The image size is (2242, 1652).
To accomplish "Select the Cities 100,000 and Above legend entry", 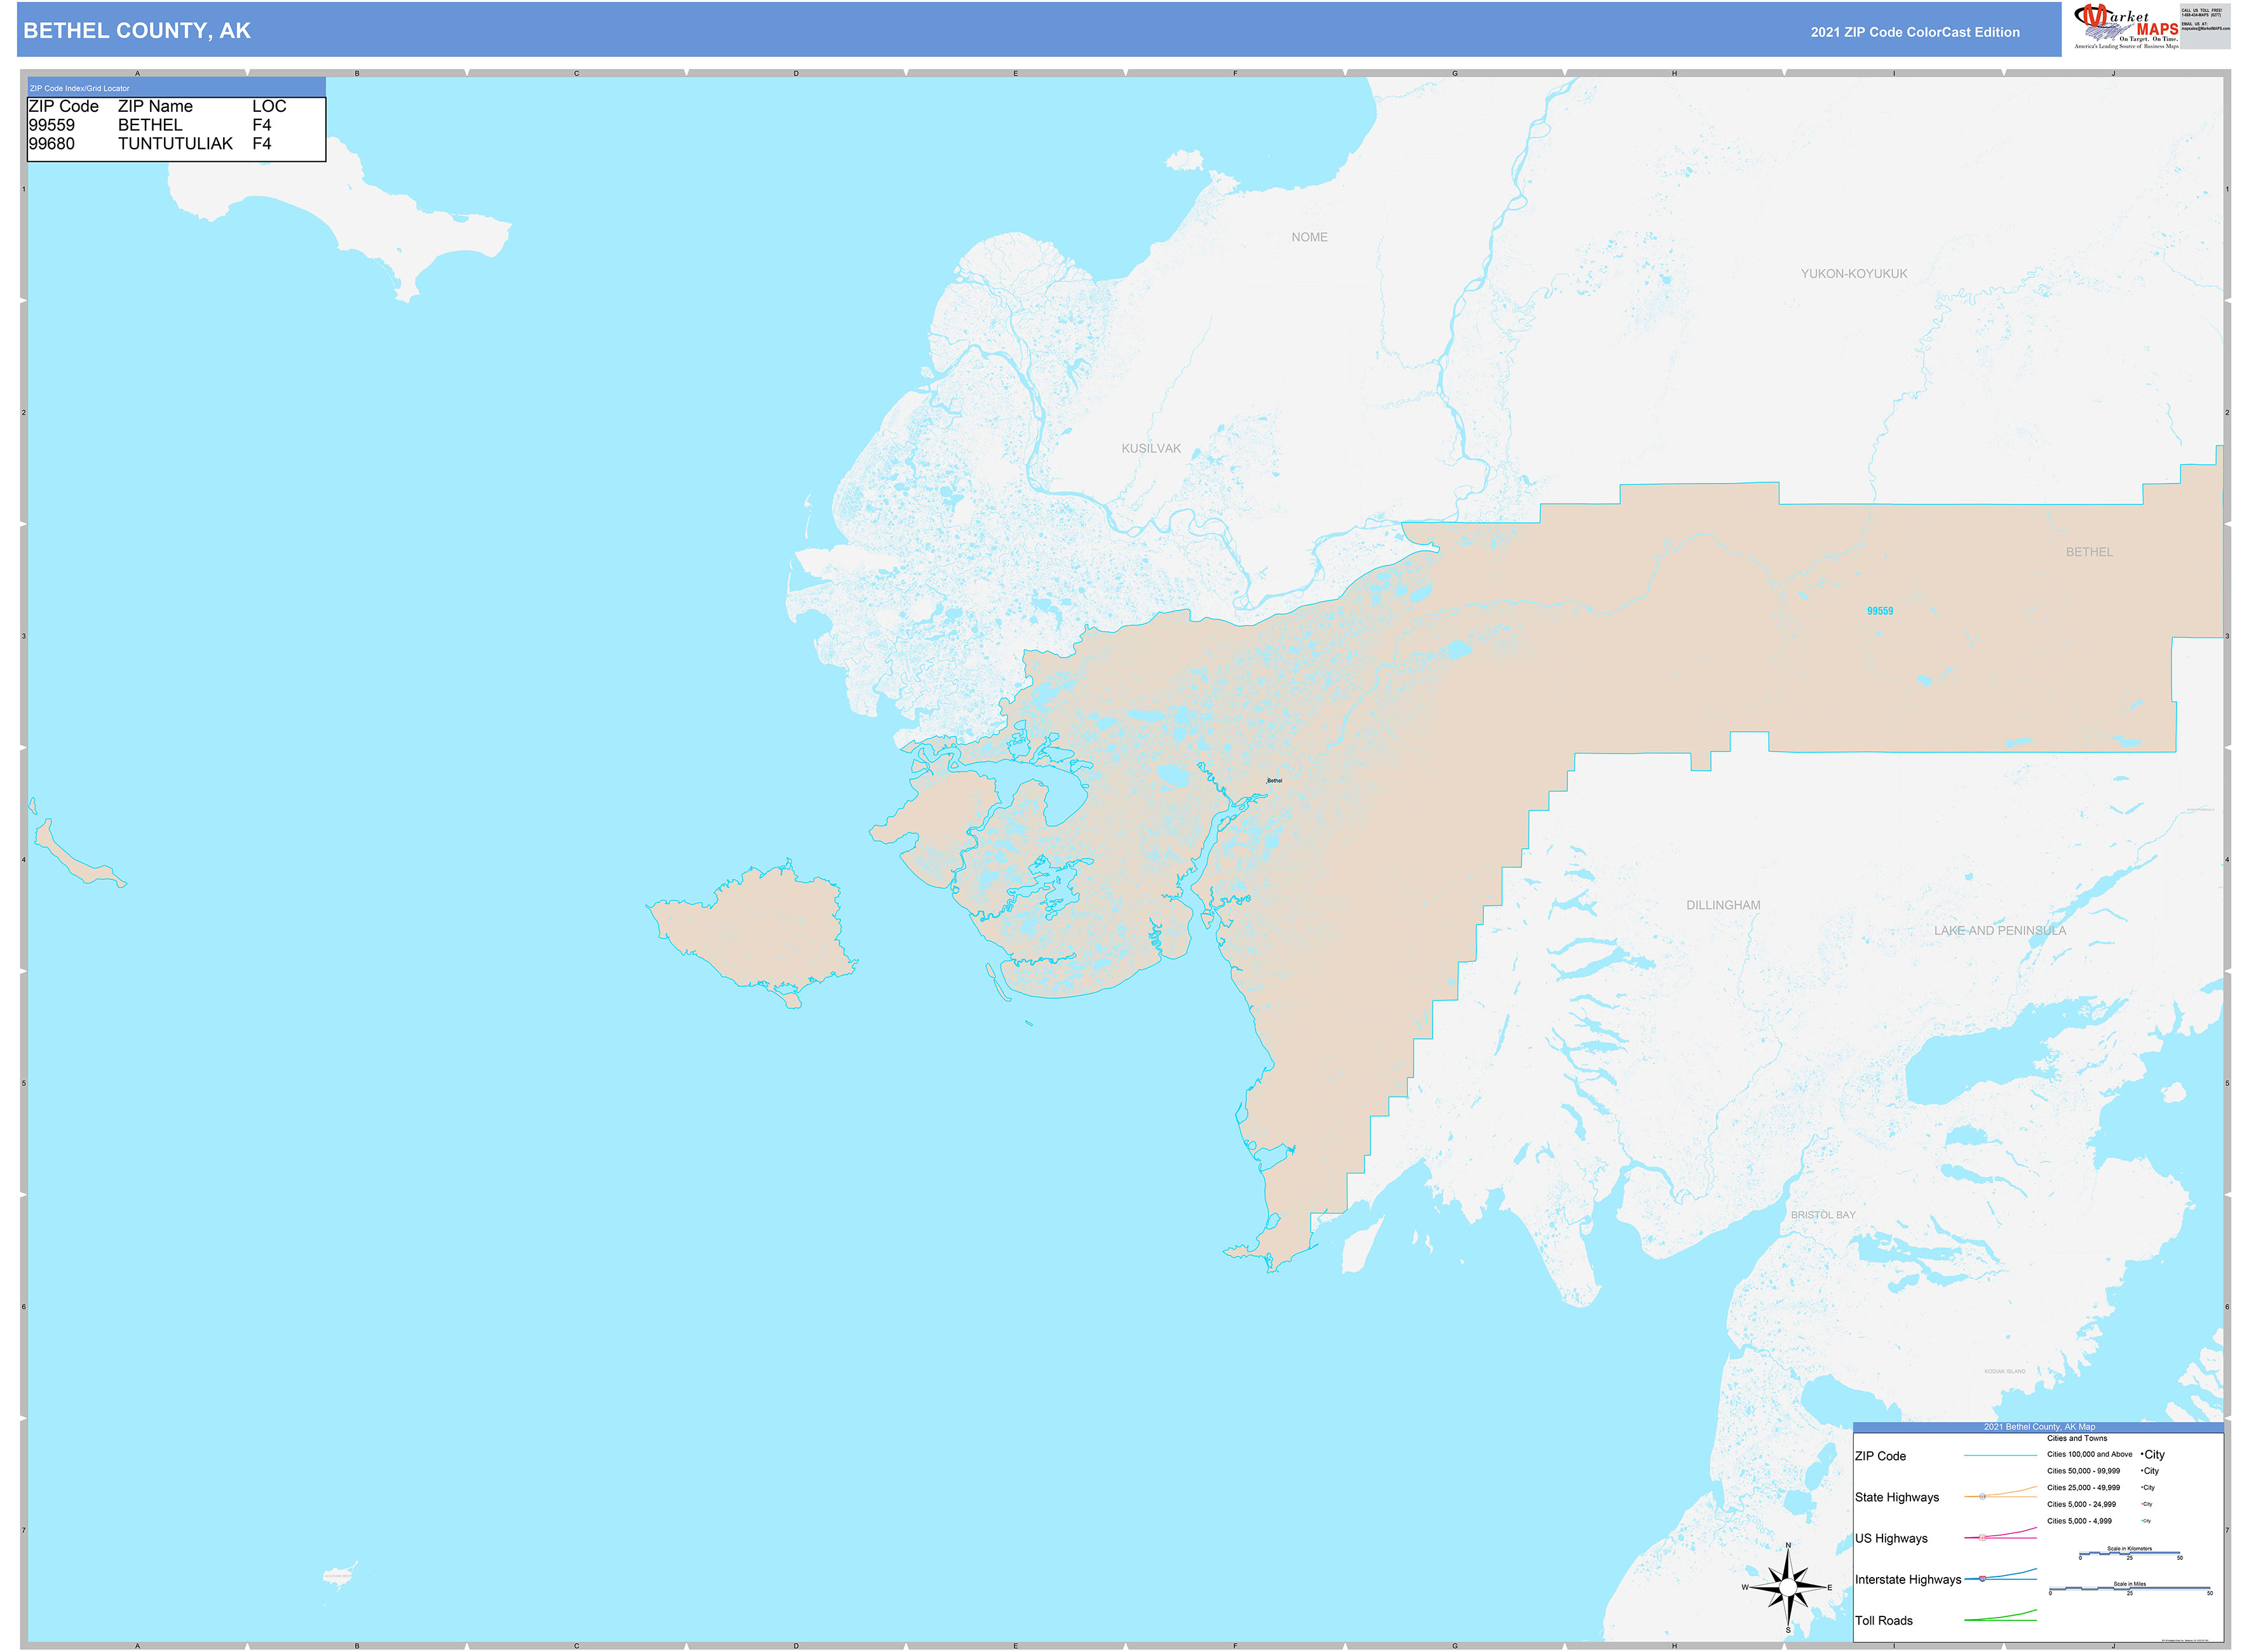I will (x=2089, y=1455).
